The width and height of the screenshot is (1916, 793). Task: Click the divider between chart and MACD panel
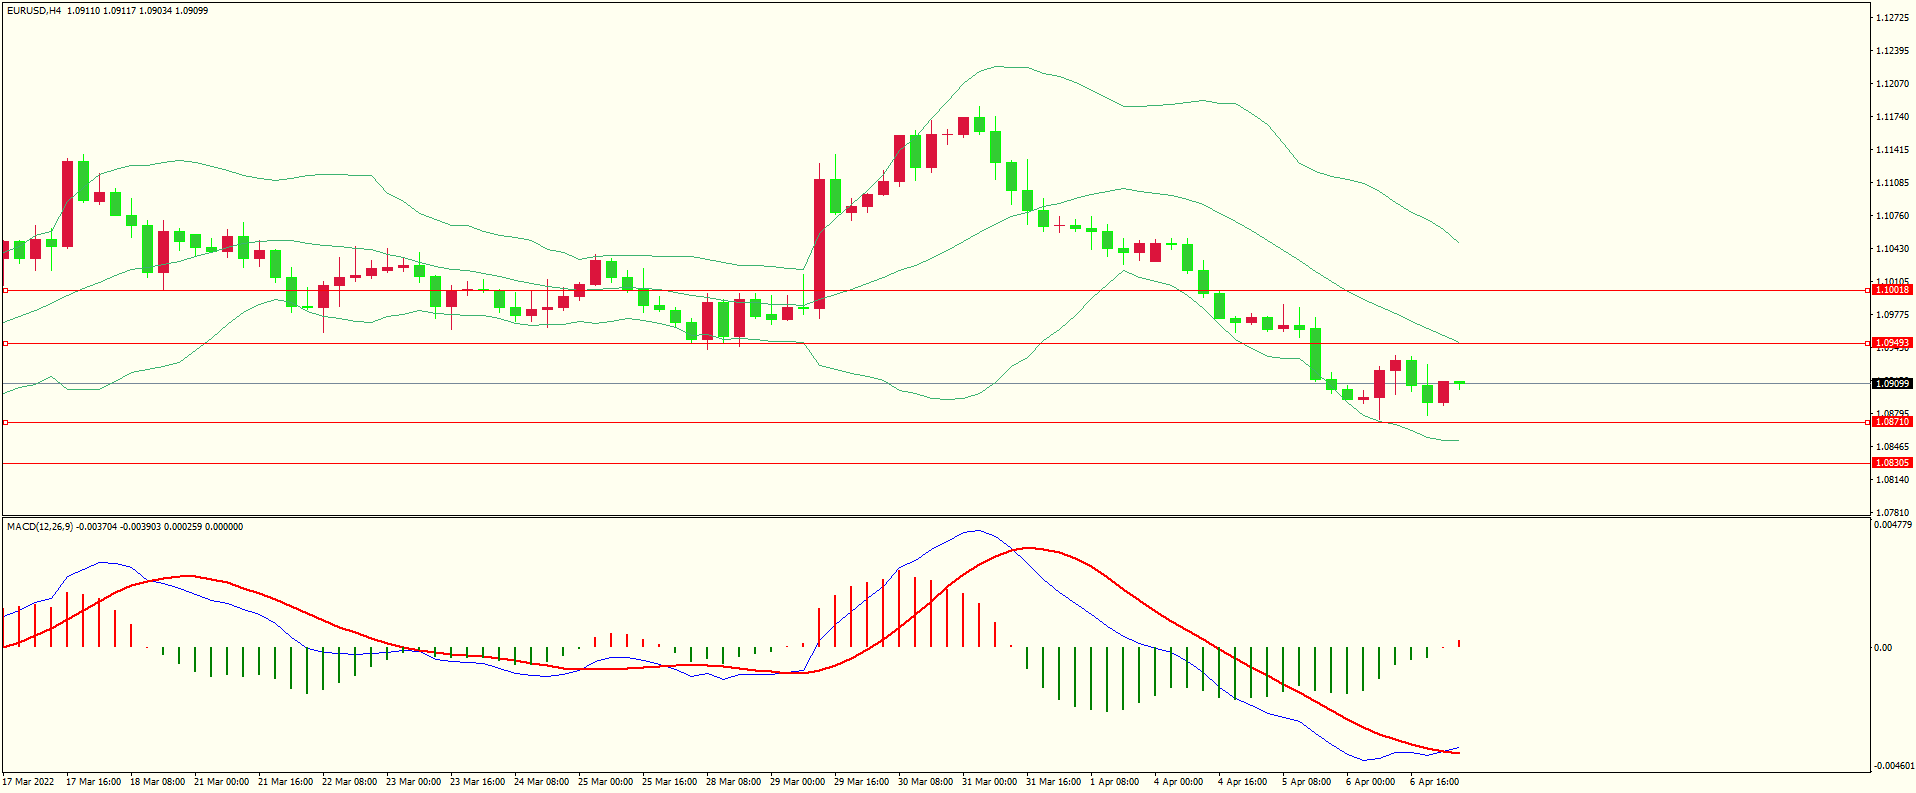click(x=935, y=517)
